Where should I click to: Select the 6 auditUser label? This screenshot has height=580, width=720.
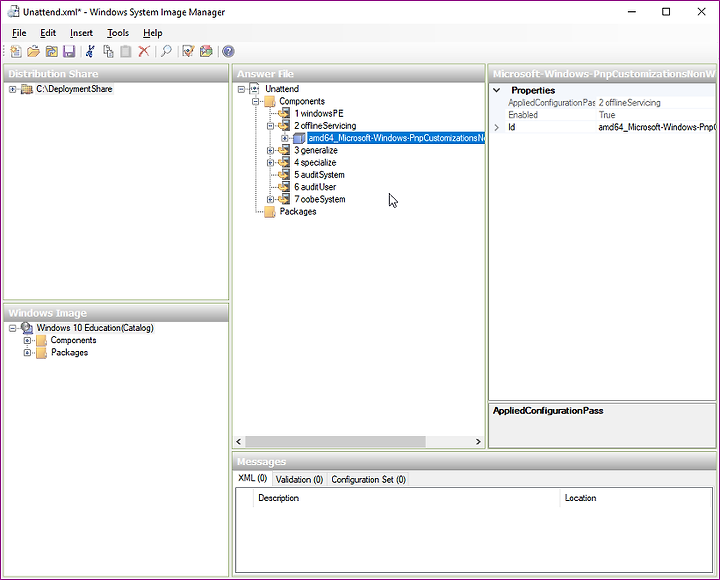point(315,187)
